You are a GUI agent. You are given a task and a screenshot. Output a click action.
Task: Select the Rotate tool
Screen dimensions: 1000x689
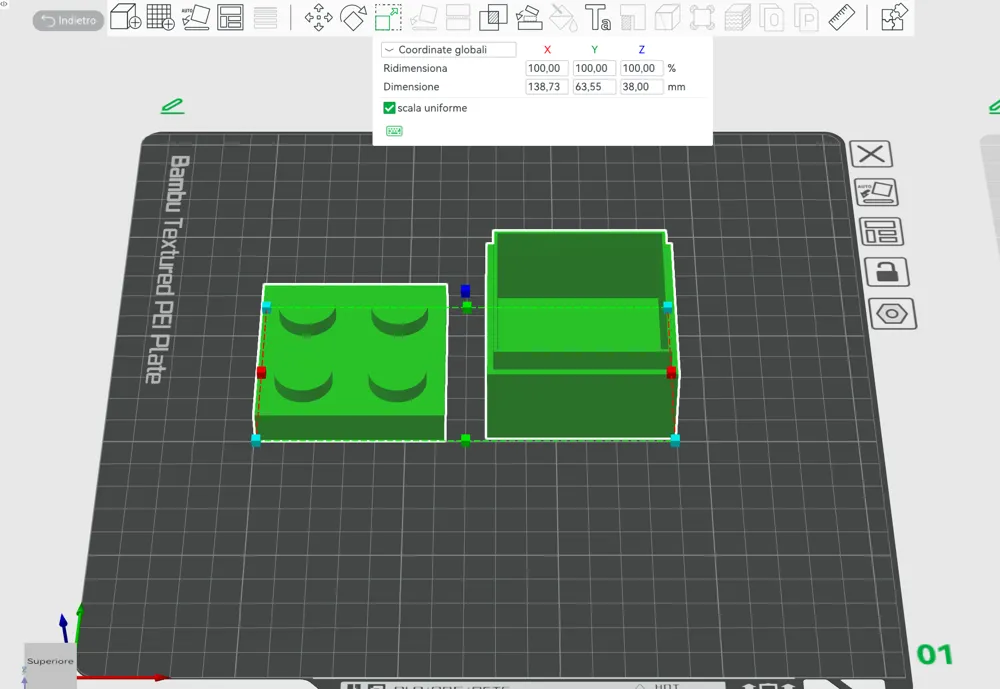(x=353, y=17)
